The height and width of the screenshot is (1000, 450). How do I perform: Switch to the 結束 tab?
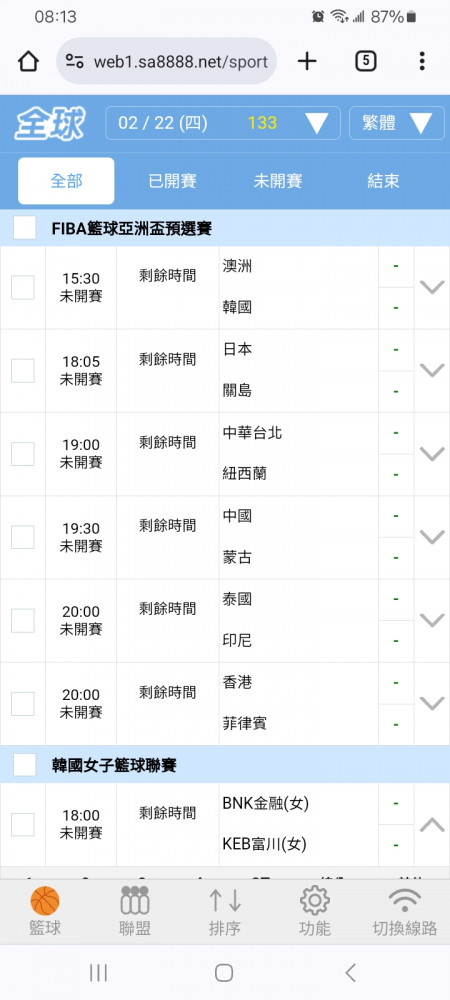click(383, 181)
